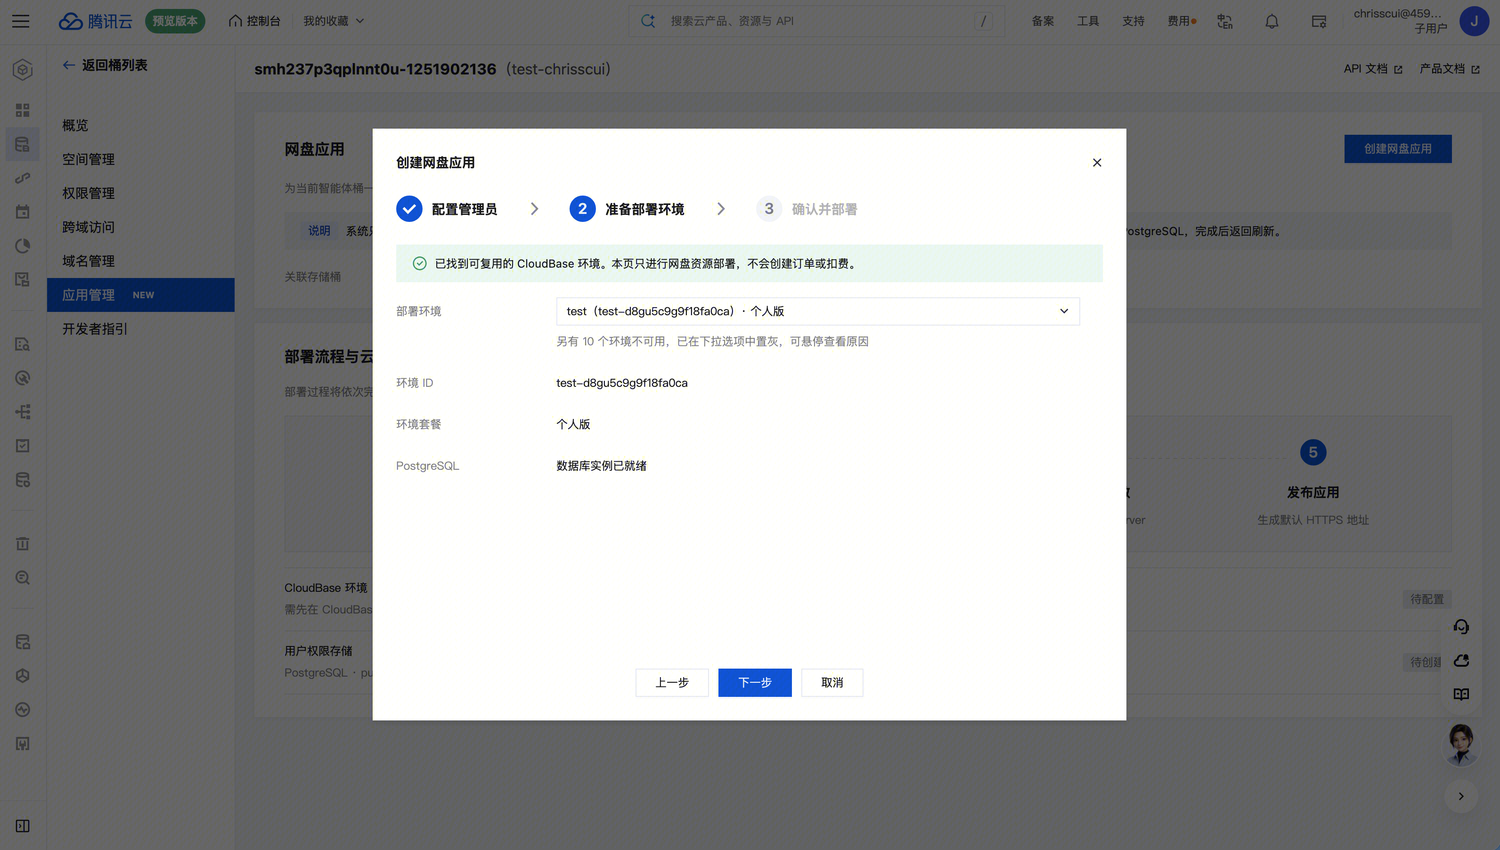
Task: Open the branching tree icon in left rail
Action: [x=22, y=412]
